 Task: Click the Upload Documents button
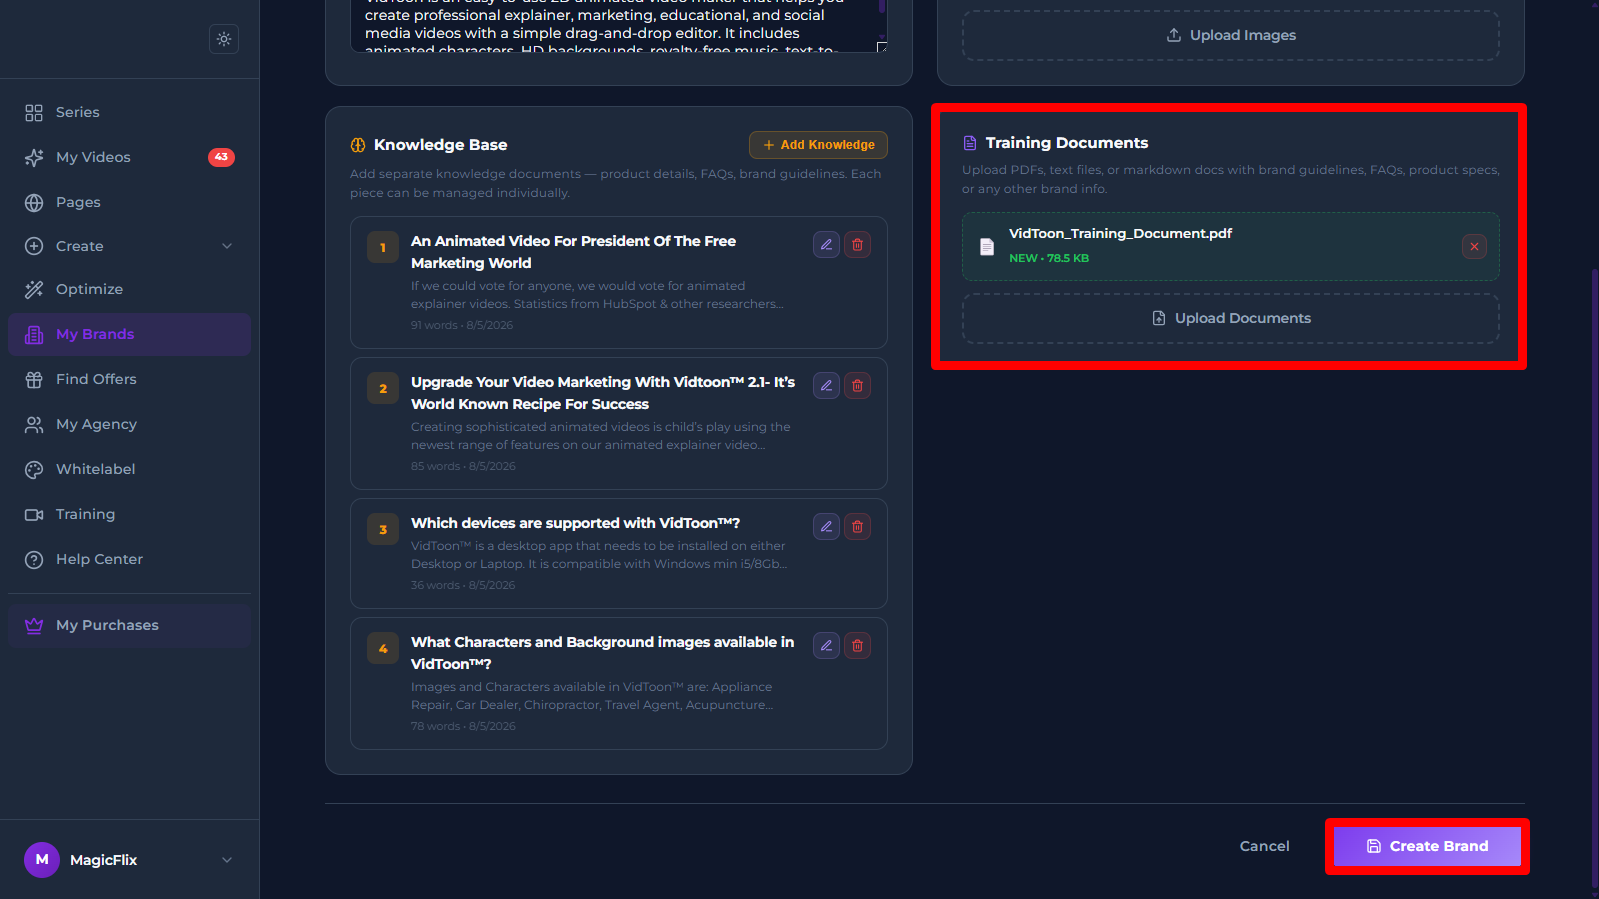(x=1230, y=318)
